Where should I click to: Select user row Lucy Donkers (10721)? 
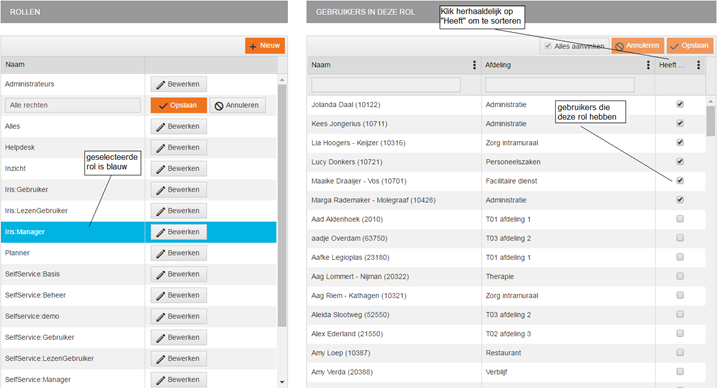pos(506,162)
